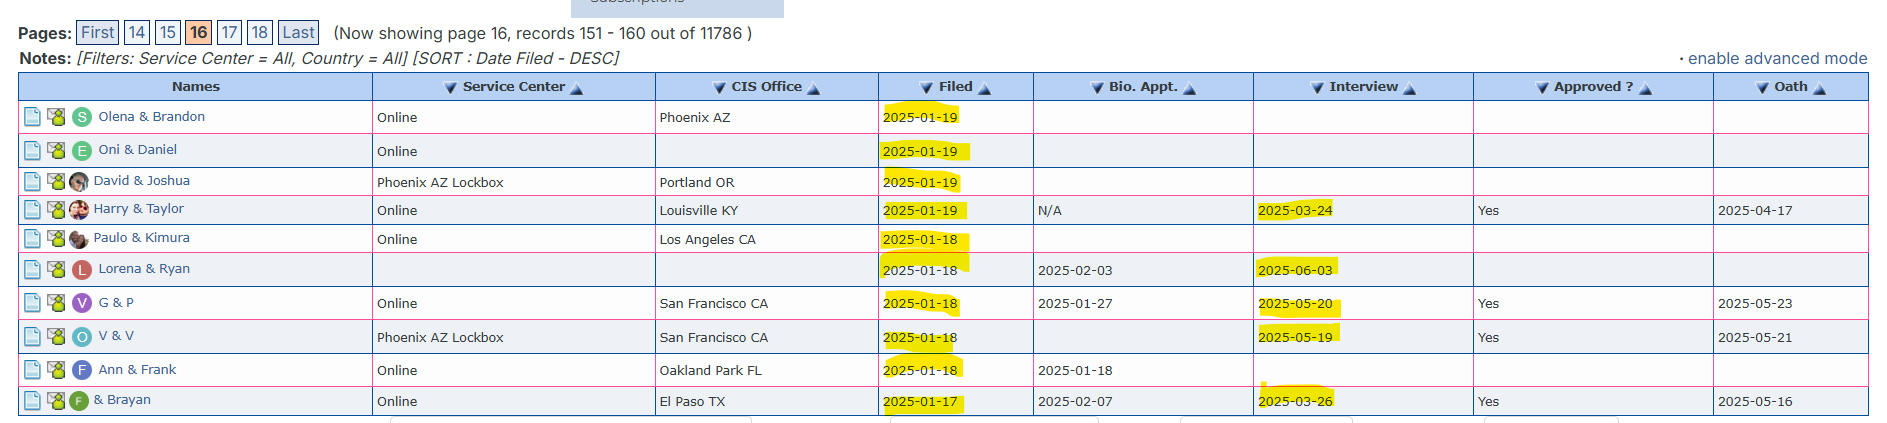The height and width of the screenshot is (423, 1887).
Task: Go to page 17
Action: tap(229, 33)
